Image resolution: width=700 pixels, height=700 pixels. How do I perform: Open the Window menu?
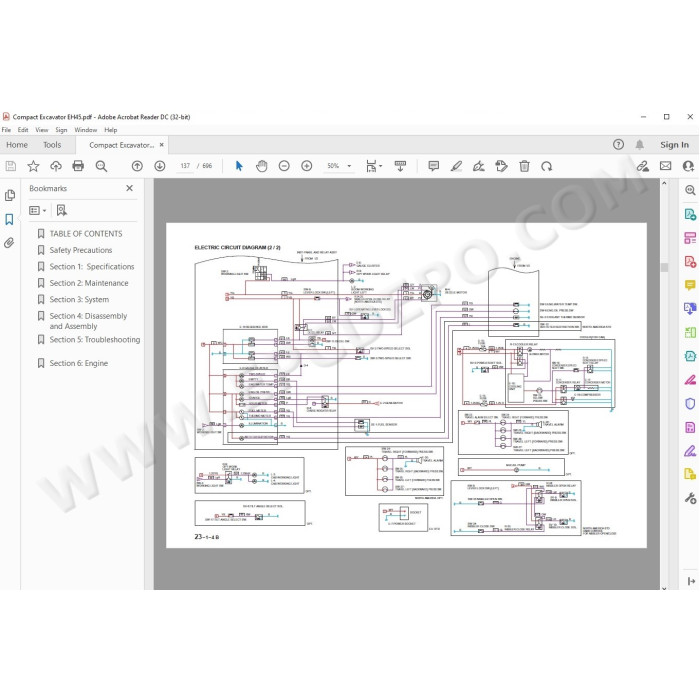coord(86,130)
